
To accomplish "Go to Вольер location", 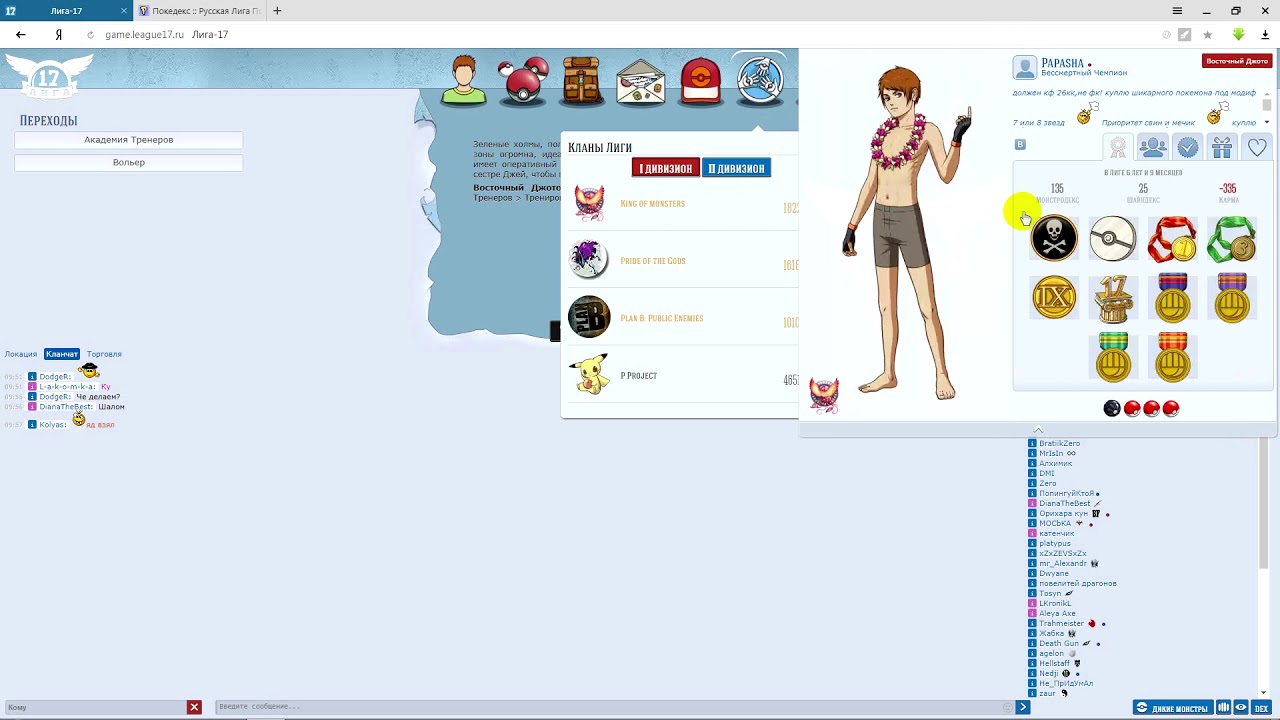I will 128,162.
